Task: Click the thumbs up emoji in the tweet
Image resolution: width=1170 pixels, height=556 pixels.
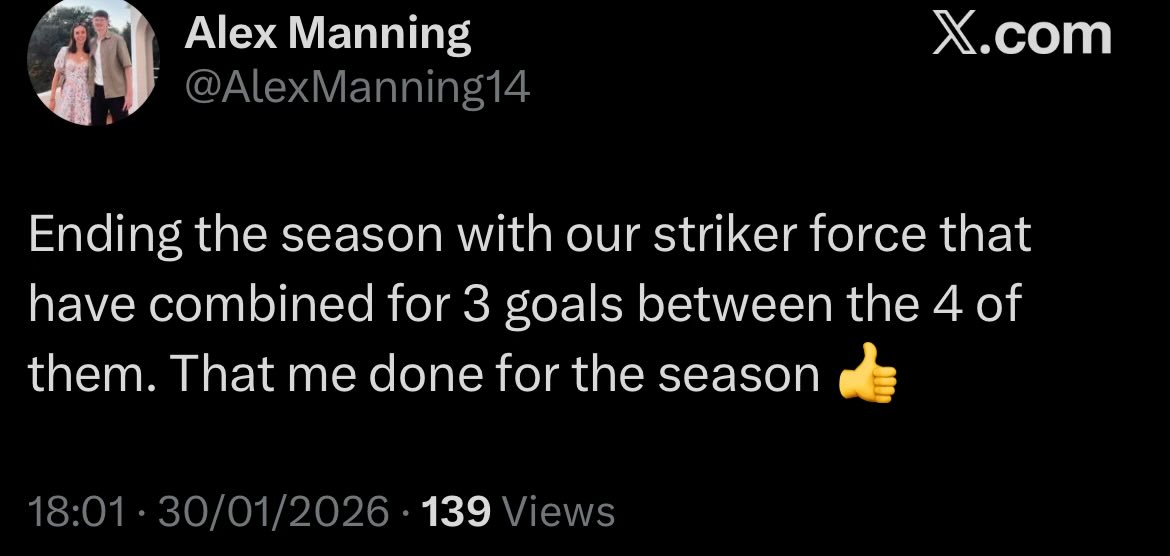Action: [x=866, y=374]
